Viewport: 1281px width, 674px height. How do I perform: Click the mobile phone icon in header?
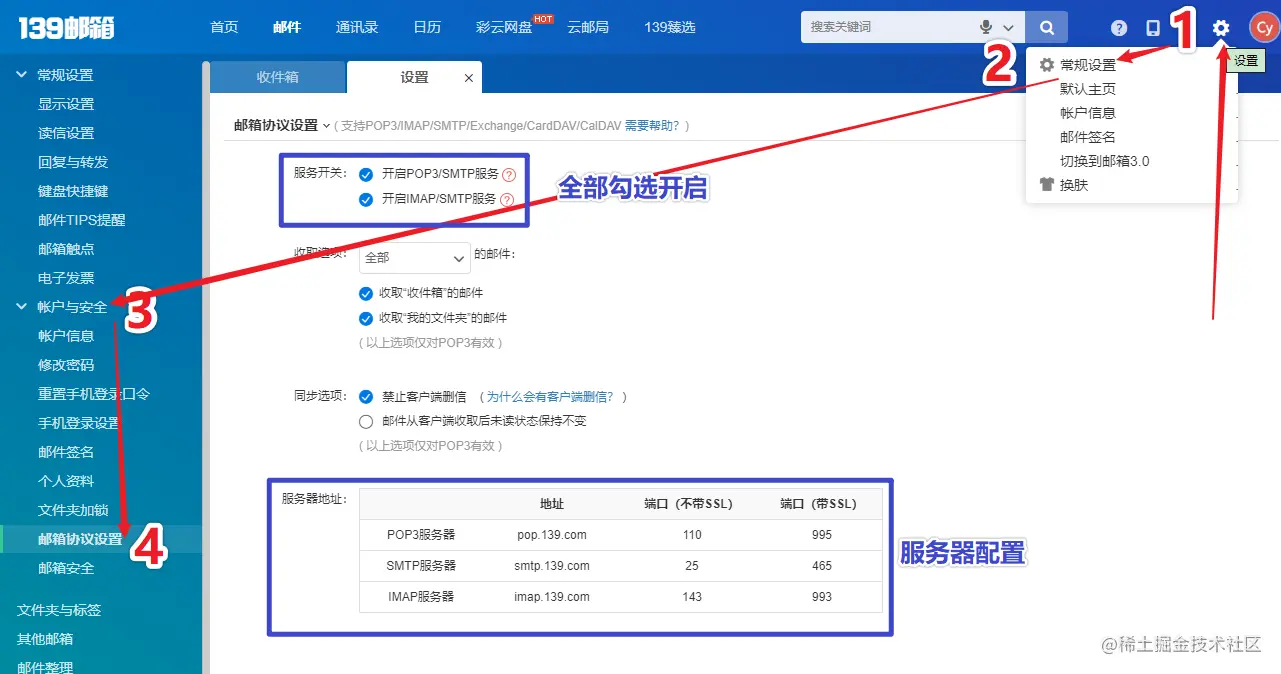pos(1153,28)
